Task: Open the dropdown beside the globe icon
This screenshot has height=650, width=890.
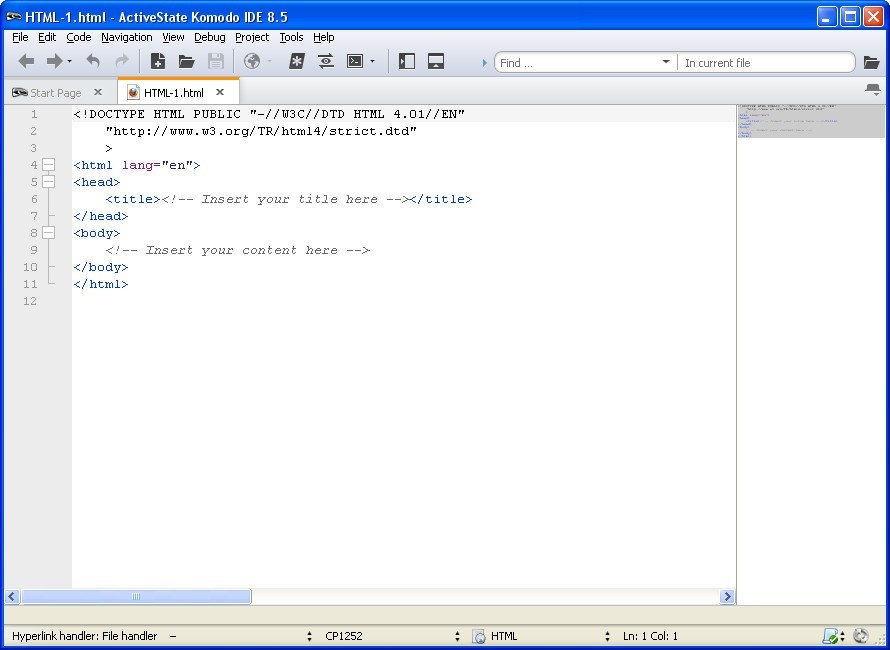Action: tap(269, 61)
